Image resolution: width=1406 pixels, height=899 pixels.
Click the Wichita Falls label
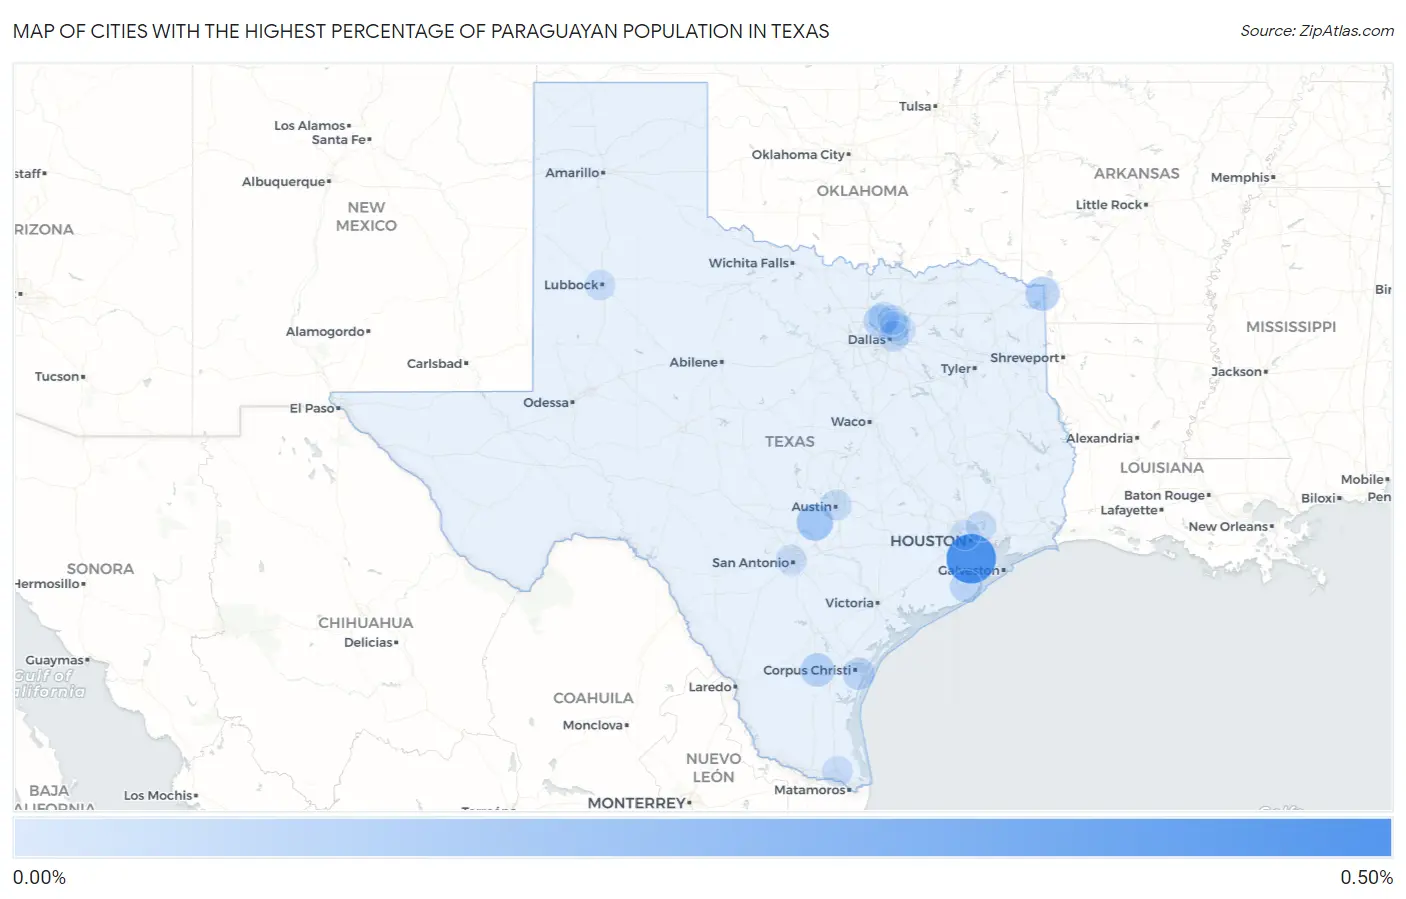[749, 263]
